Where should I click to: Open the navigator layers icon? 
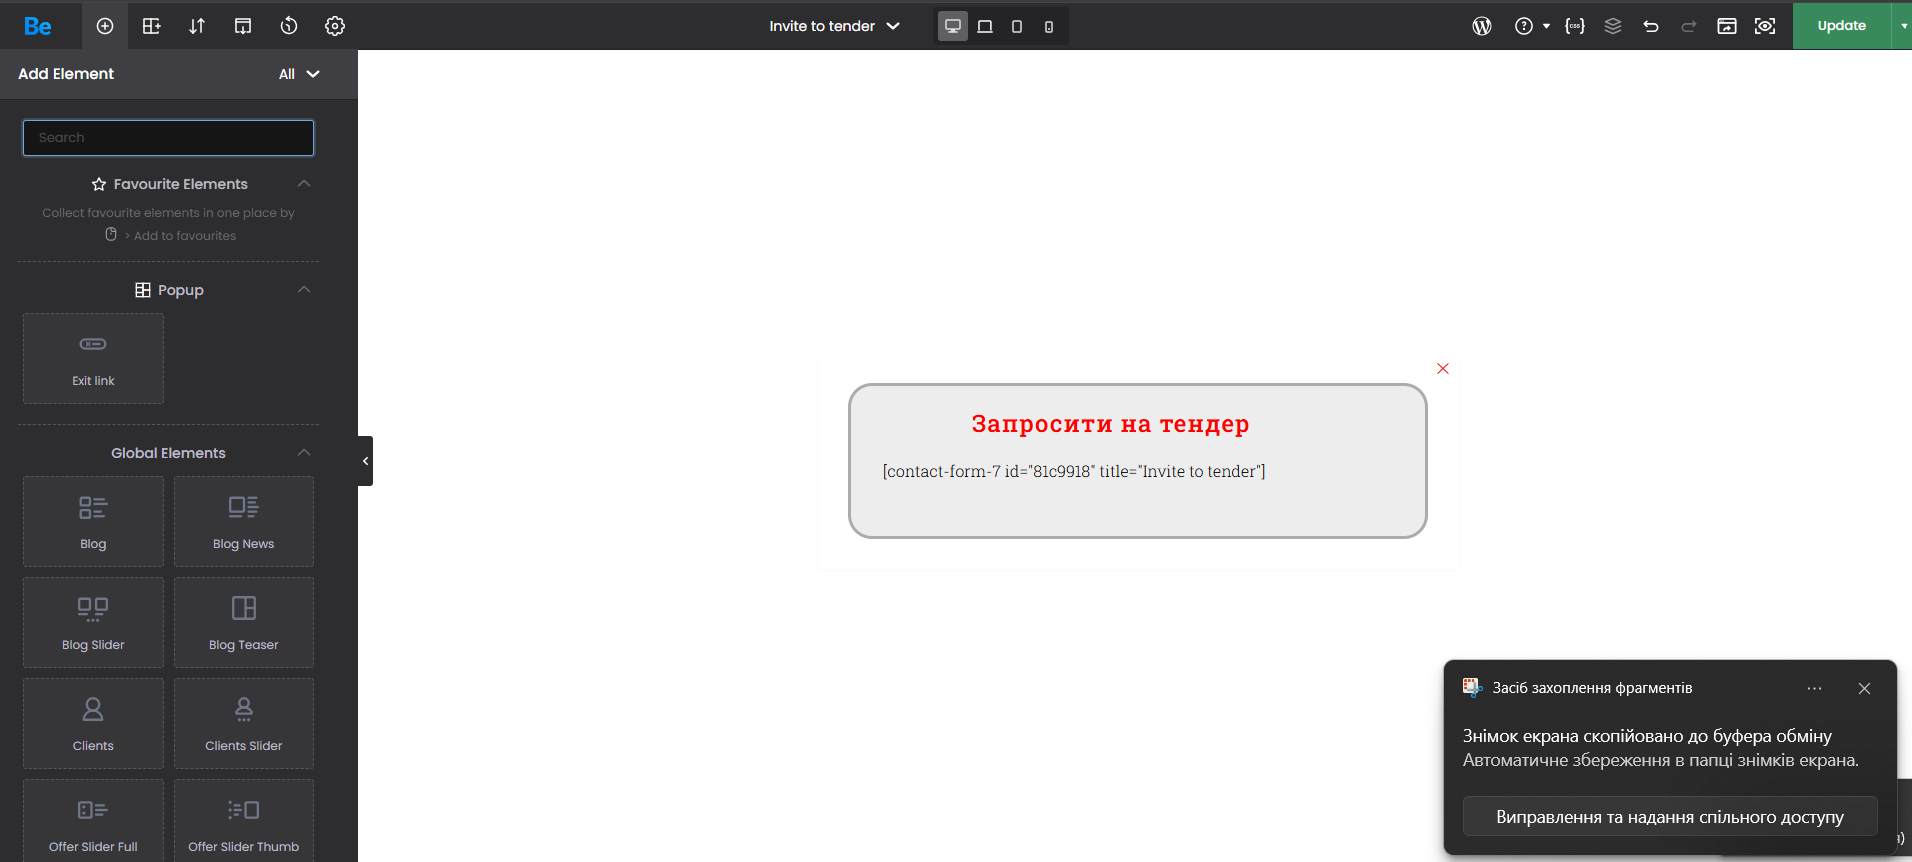point(1613,26)
